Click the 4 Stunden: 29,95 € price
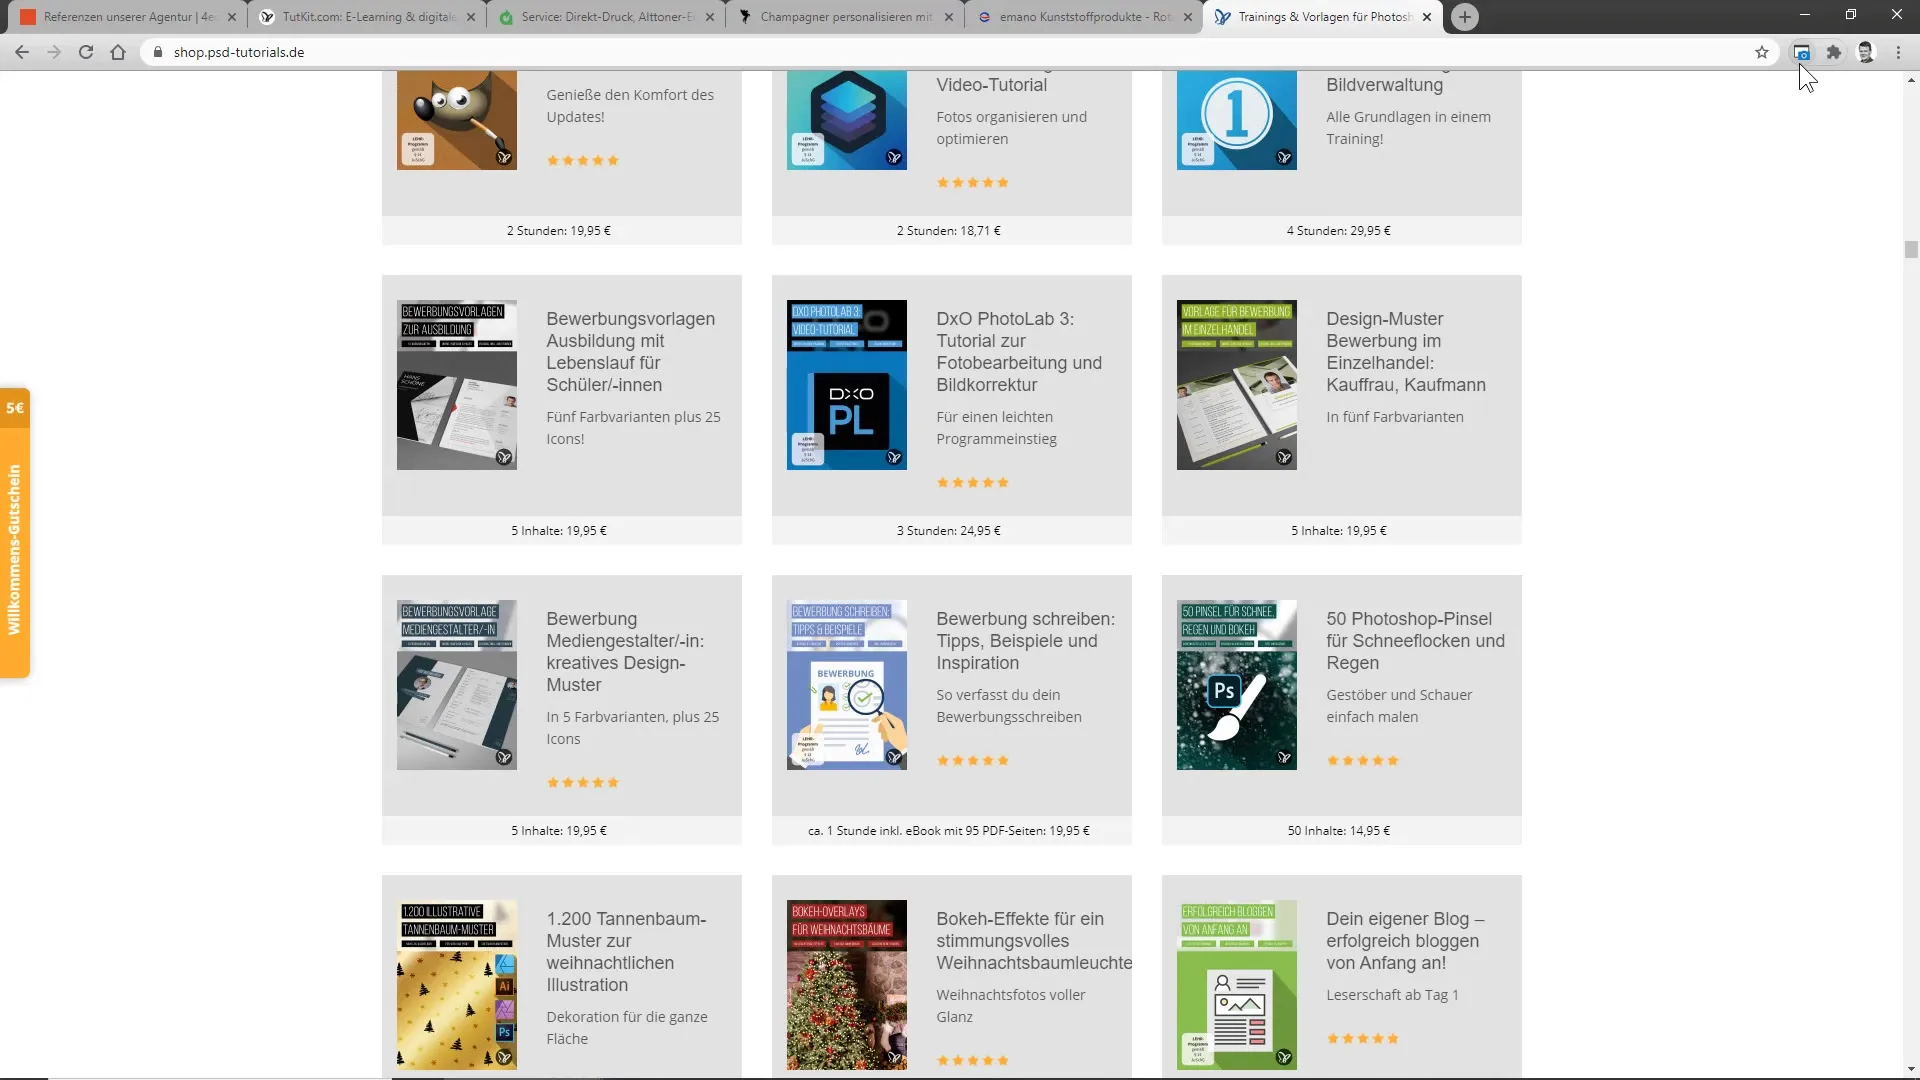The image size is (1920, 1080). [1339, 231]
